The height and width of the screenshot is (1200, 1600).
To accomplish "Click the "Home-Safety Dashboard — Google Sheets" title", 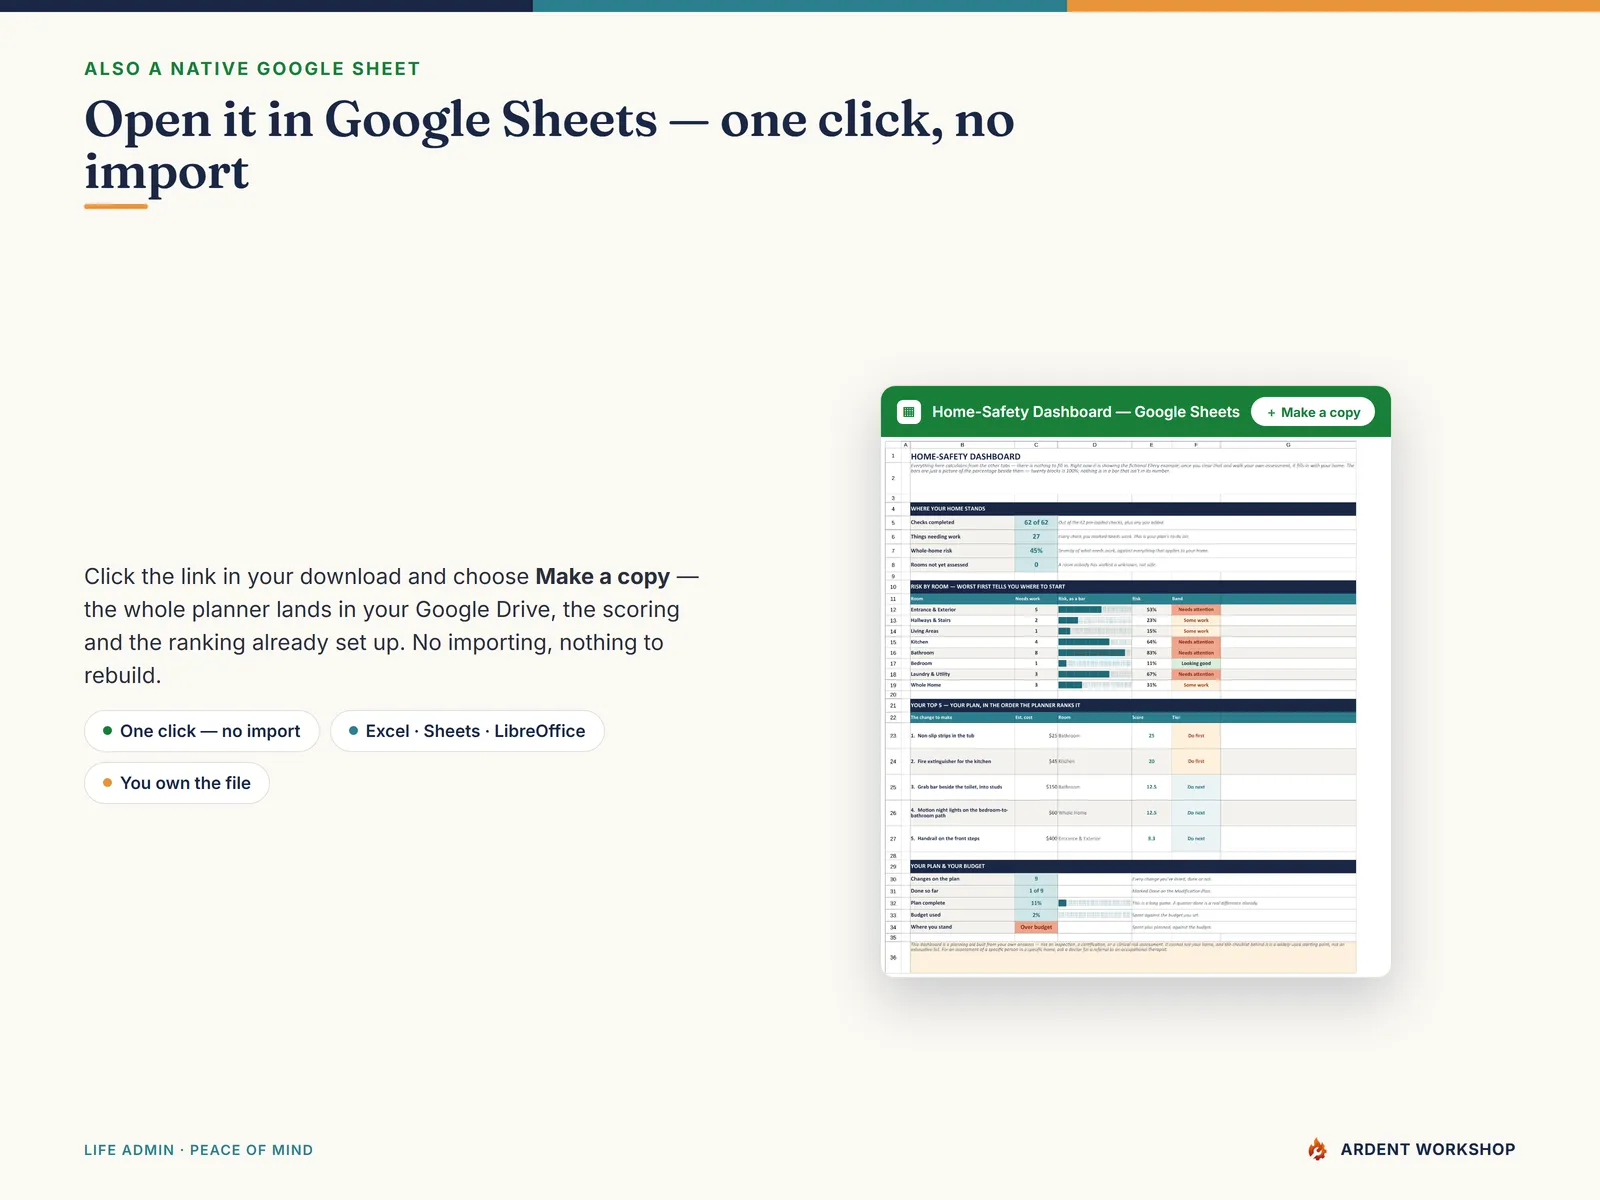I will [x=1085, y=412].
